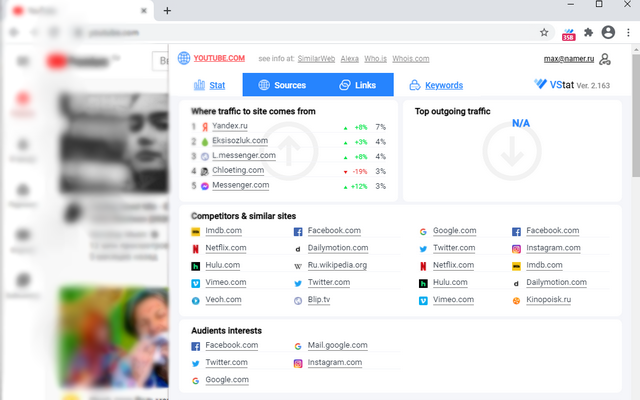This screenshot has width=640, height=400.
Task: Click Eksisozluk.com traffic source
Action: point(240,140)
